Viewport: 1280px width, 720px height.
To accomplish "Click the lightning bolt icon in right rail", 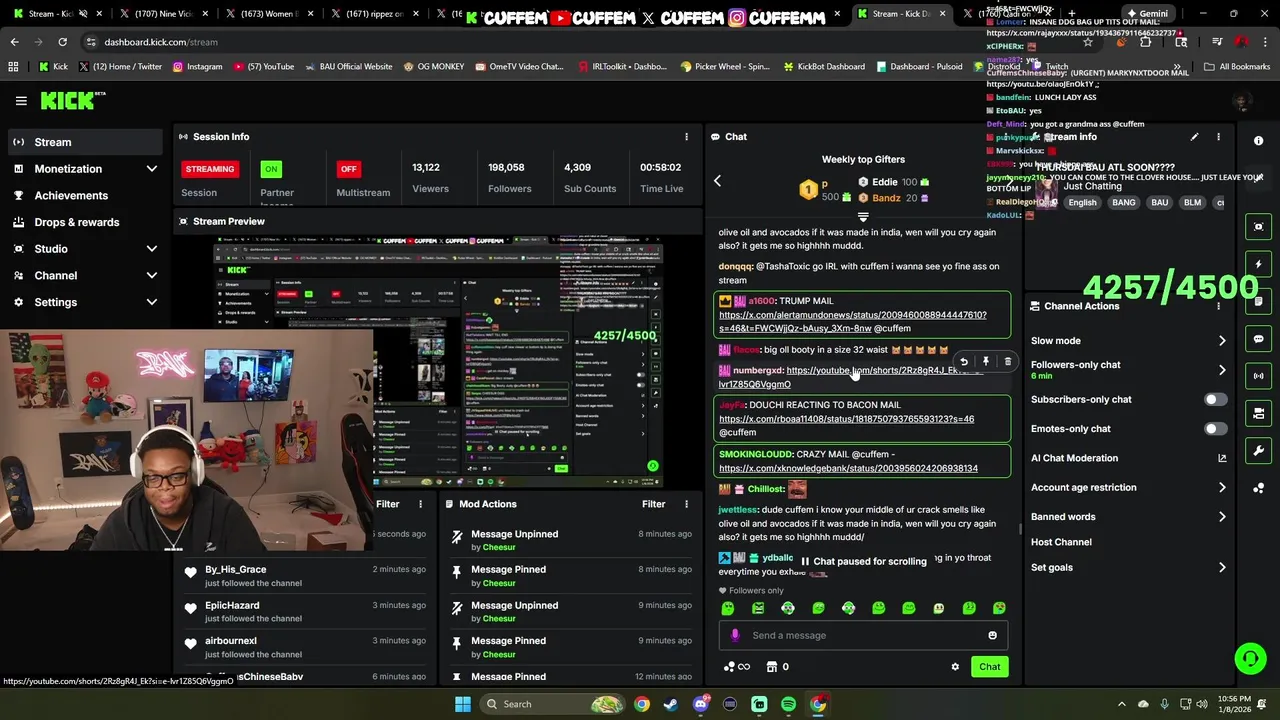I will click(x=1259, y=265).
